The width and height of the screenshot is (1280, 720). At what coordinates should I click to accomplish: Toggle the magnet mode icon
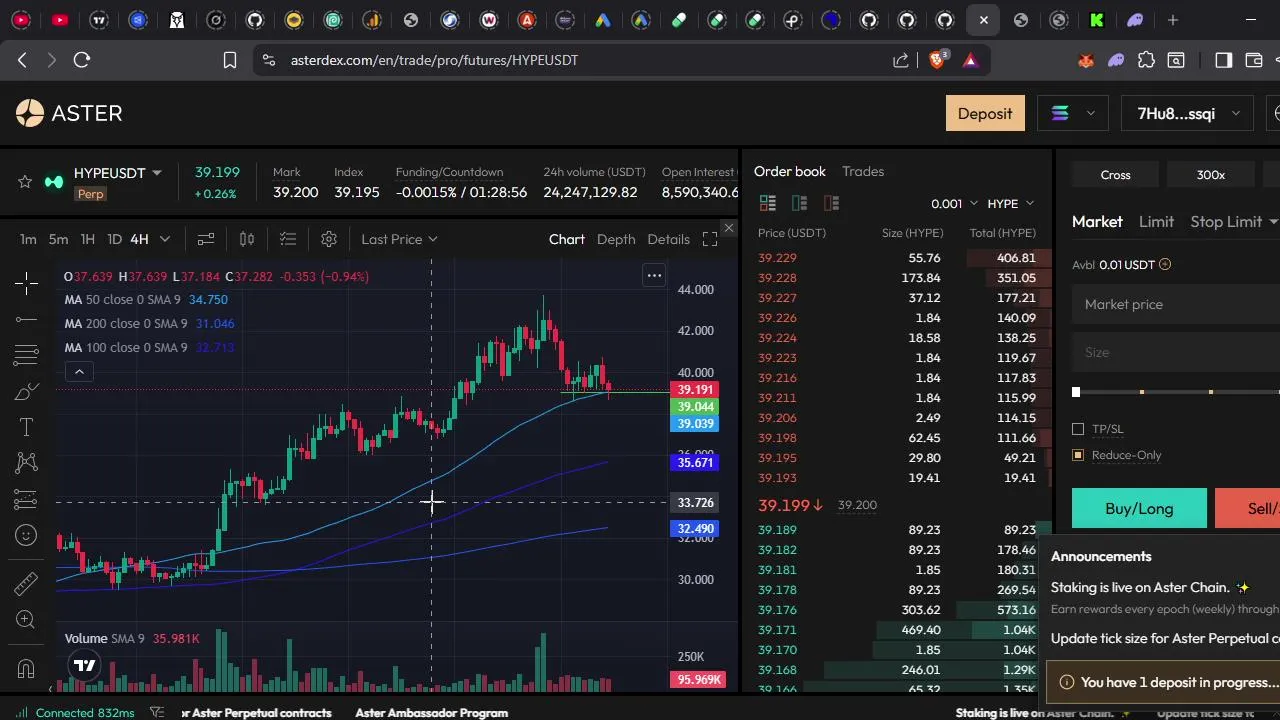coord(26,668)
